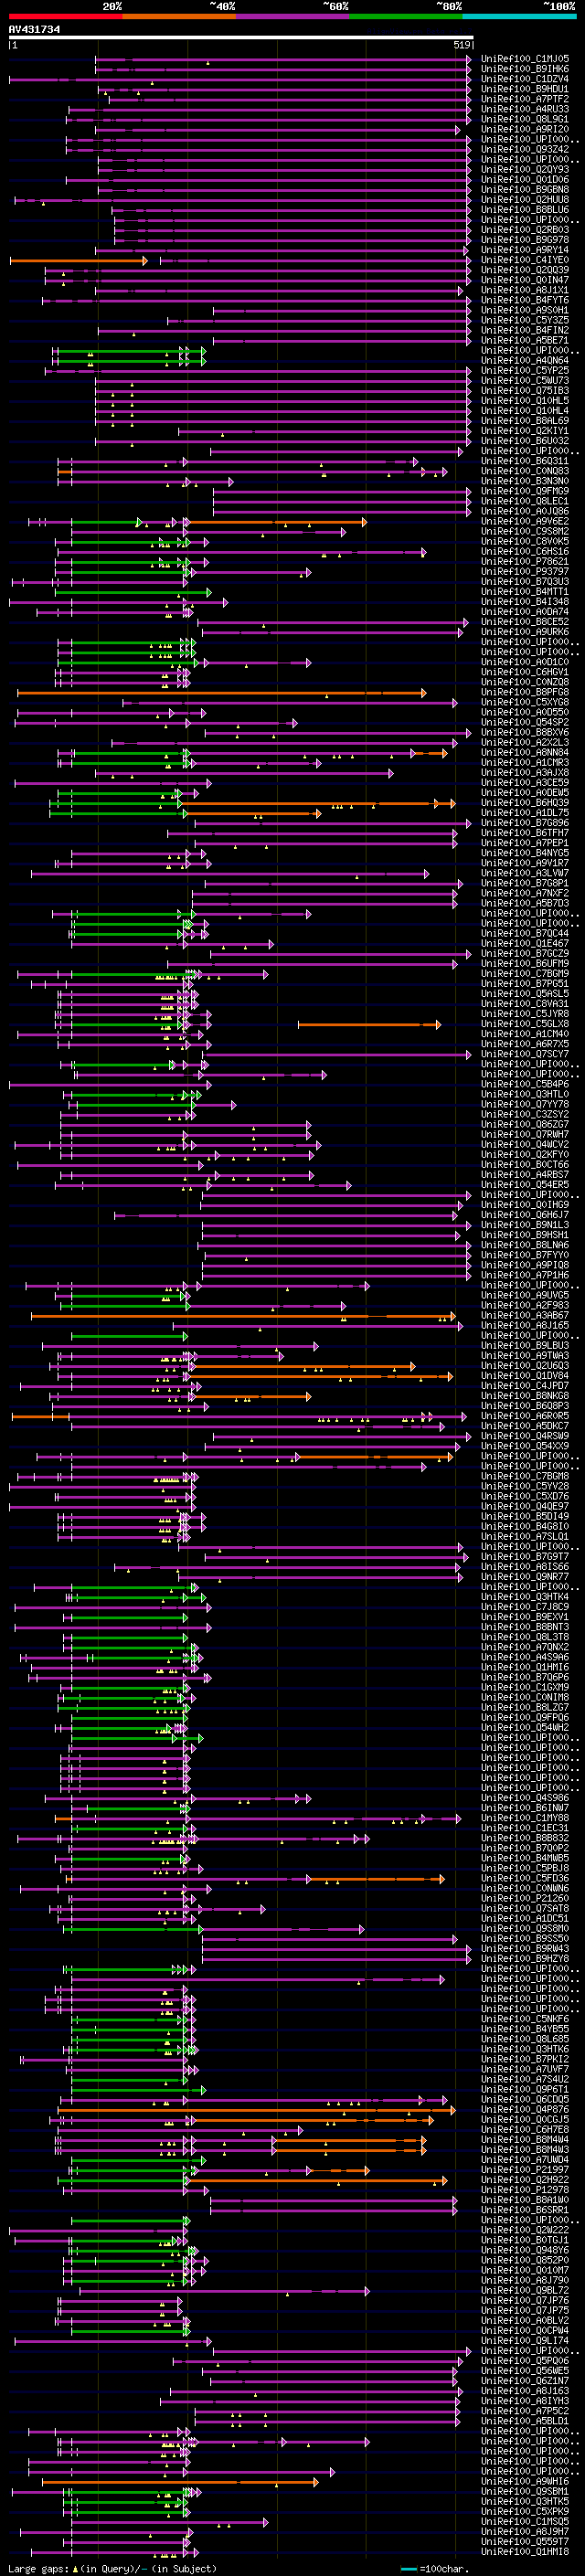Image resolution: width=585 pixels, height=2576 pixels.
Task: Select the UniRef100_Q93Z42 hit
Action: pyautogui.click(x=525, y=149)
